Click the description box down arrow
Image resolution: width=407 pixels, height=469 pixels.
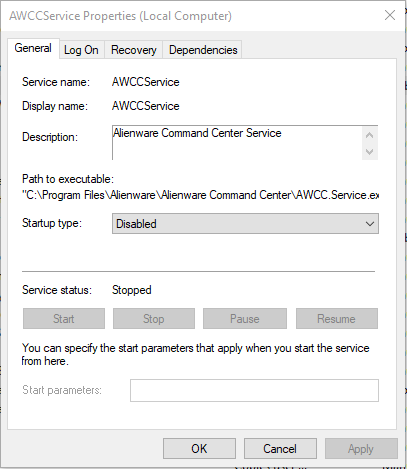(x=369, y=152)
